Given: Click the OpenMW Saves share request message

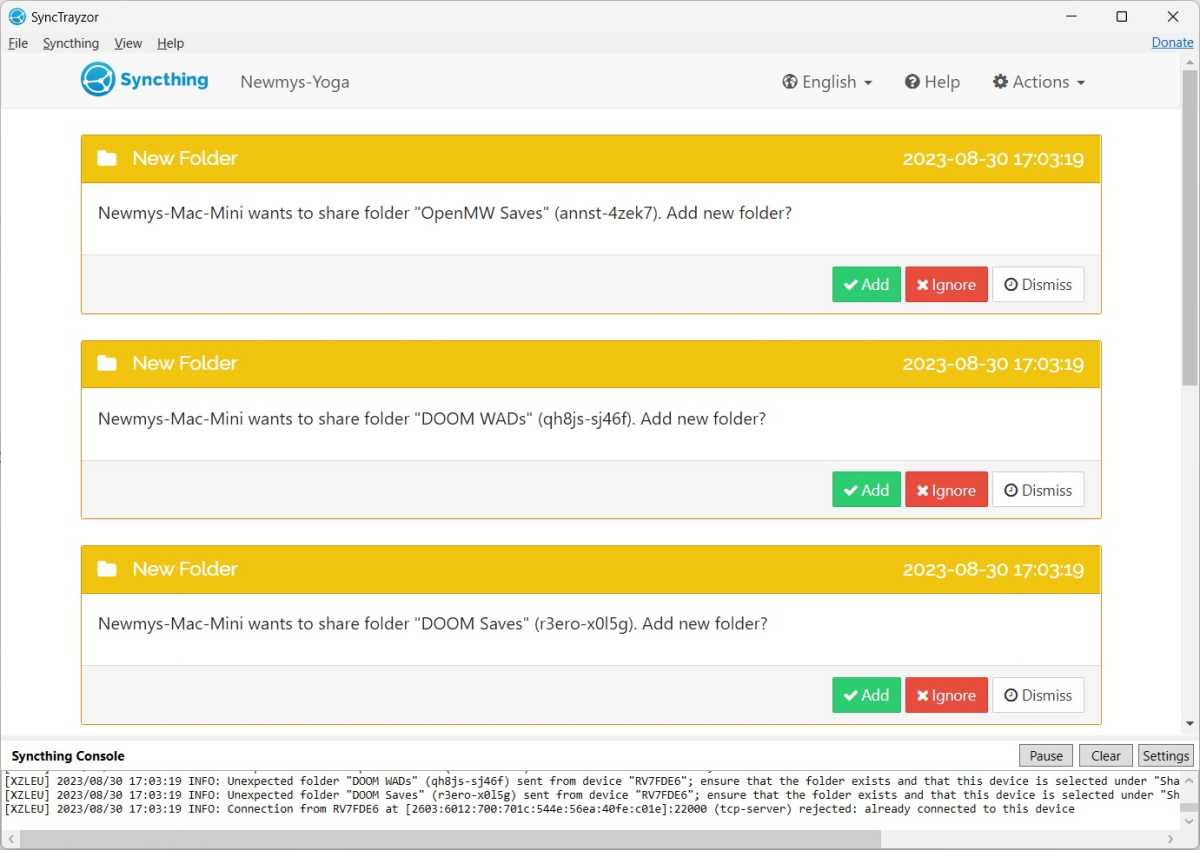Looking at the screenshot, I should 445,213.
